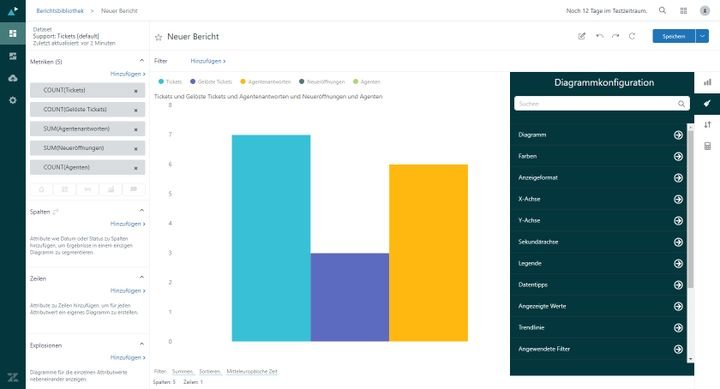
Task: Open the dashboards icon in left sidebar
Action: tap(12, 34)
